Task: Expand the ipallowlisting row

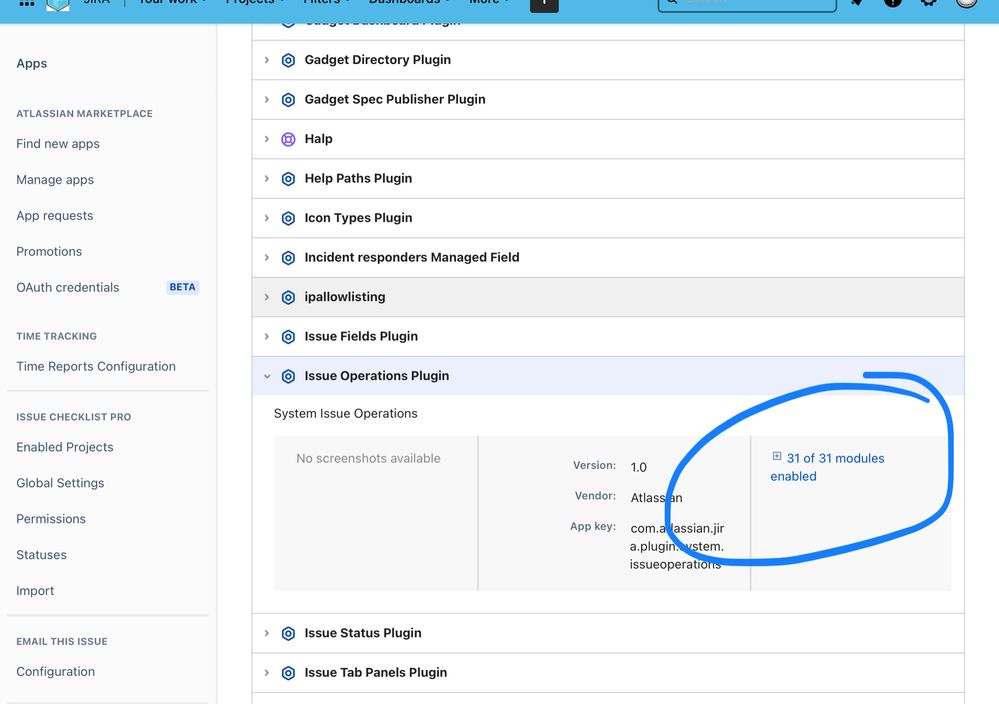Action: 267,297
